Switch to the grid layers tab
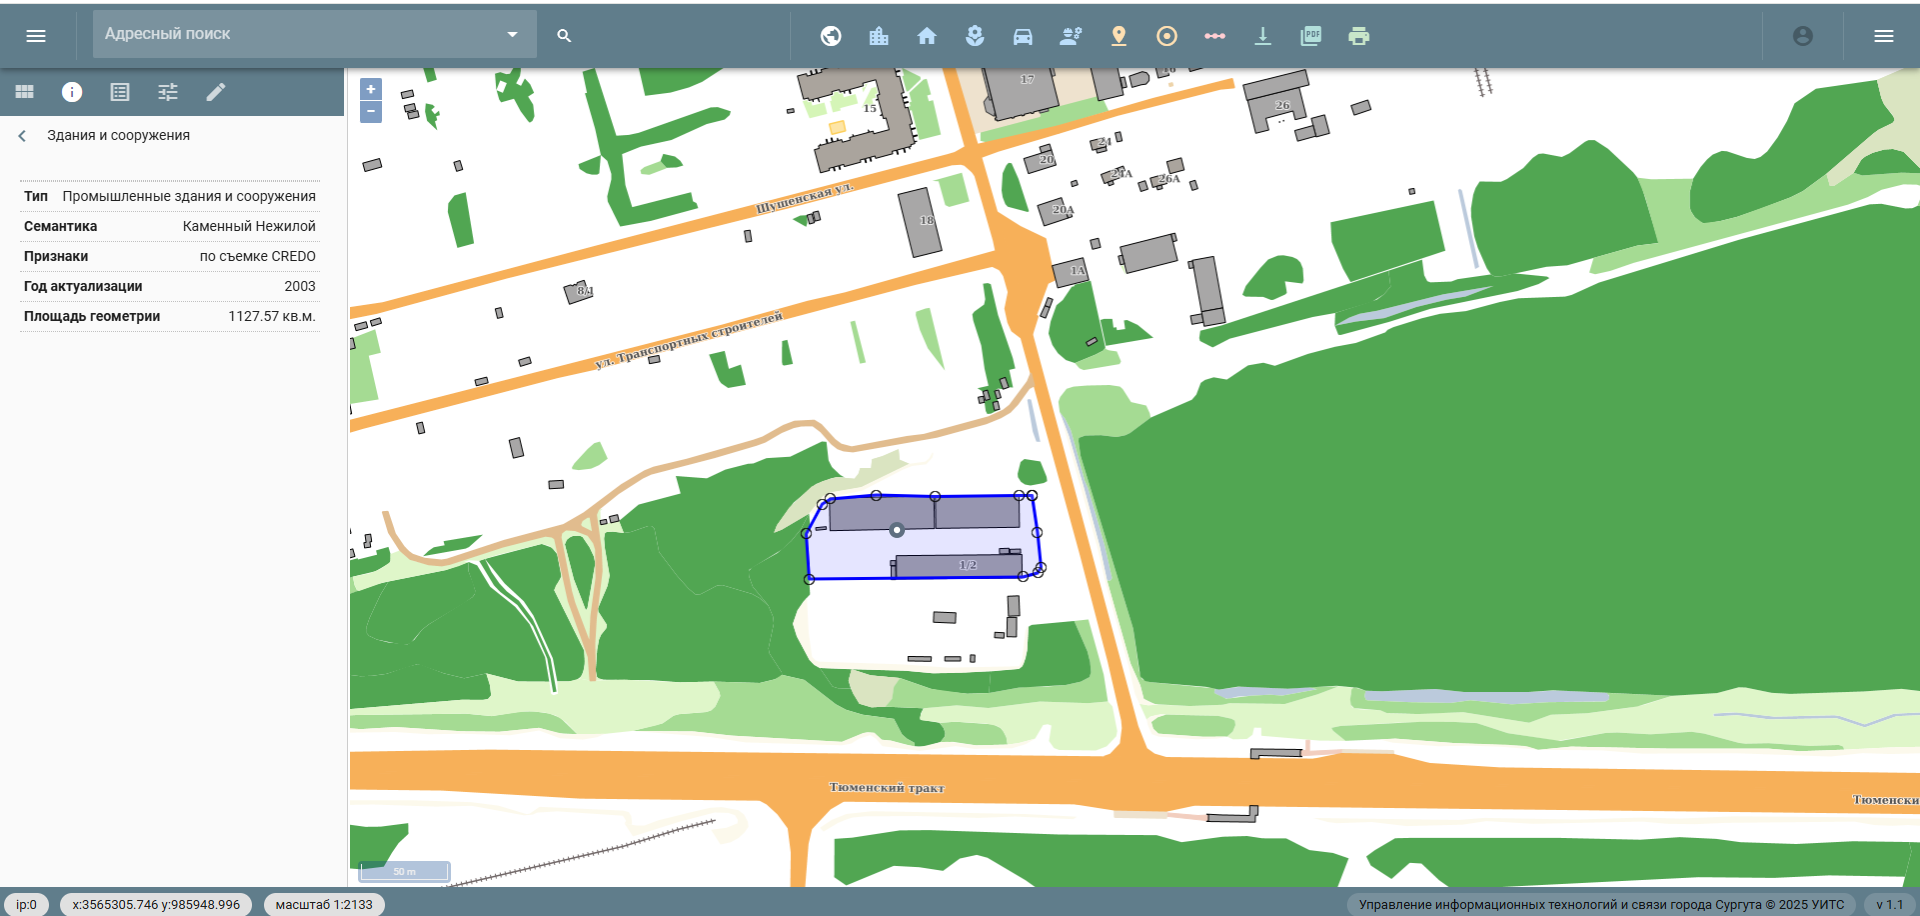The image size is (1920, 916). [x=24, y=92]
